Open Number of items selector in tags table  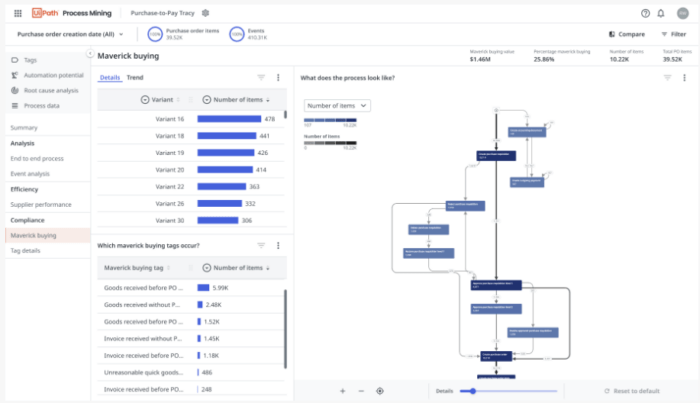click(x=206, y=268)
